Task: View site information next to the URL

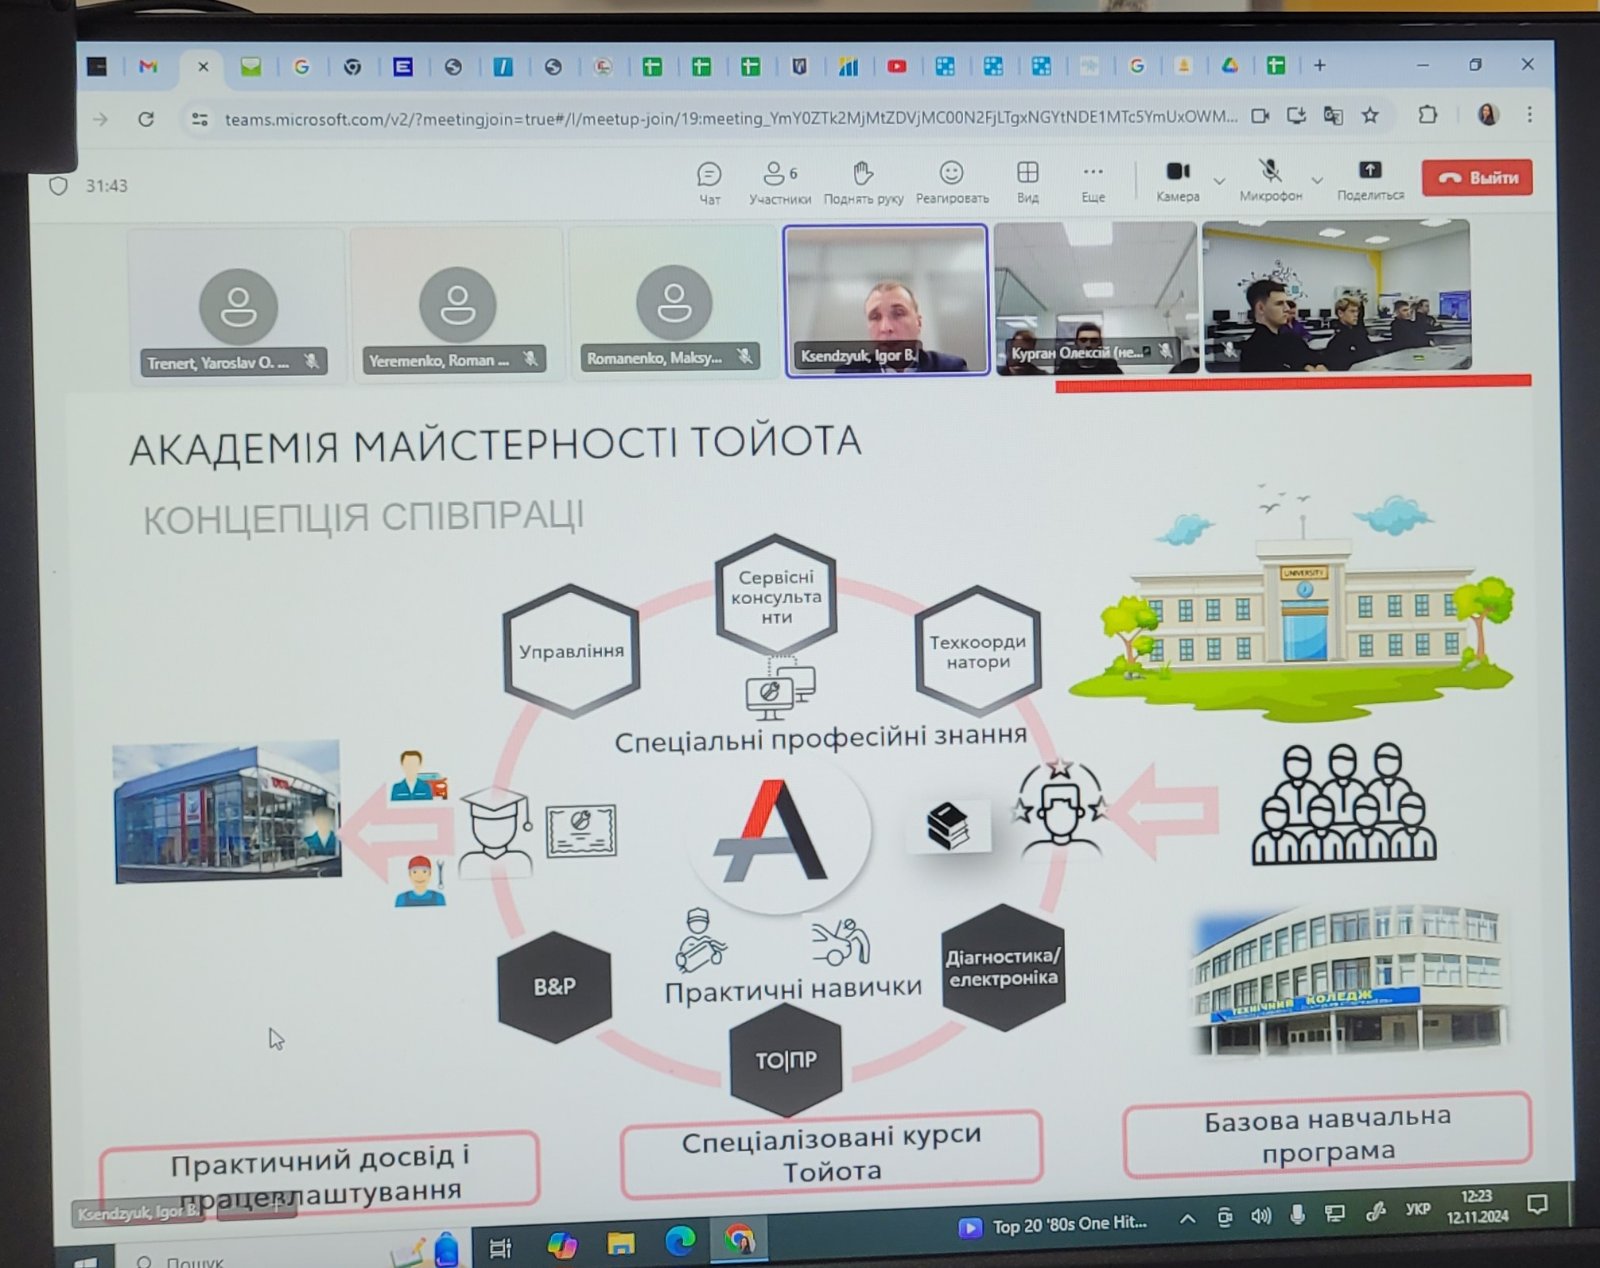Action: coord(200,119)
